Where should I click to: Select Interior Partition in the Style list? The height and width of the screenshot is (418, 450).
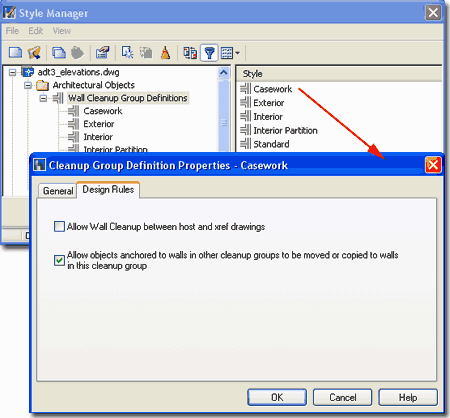[x=285, y=130]
